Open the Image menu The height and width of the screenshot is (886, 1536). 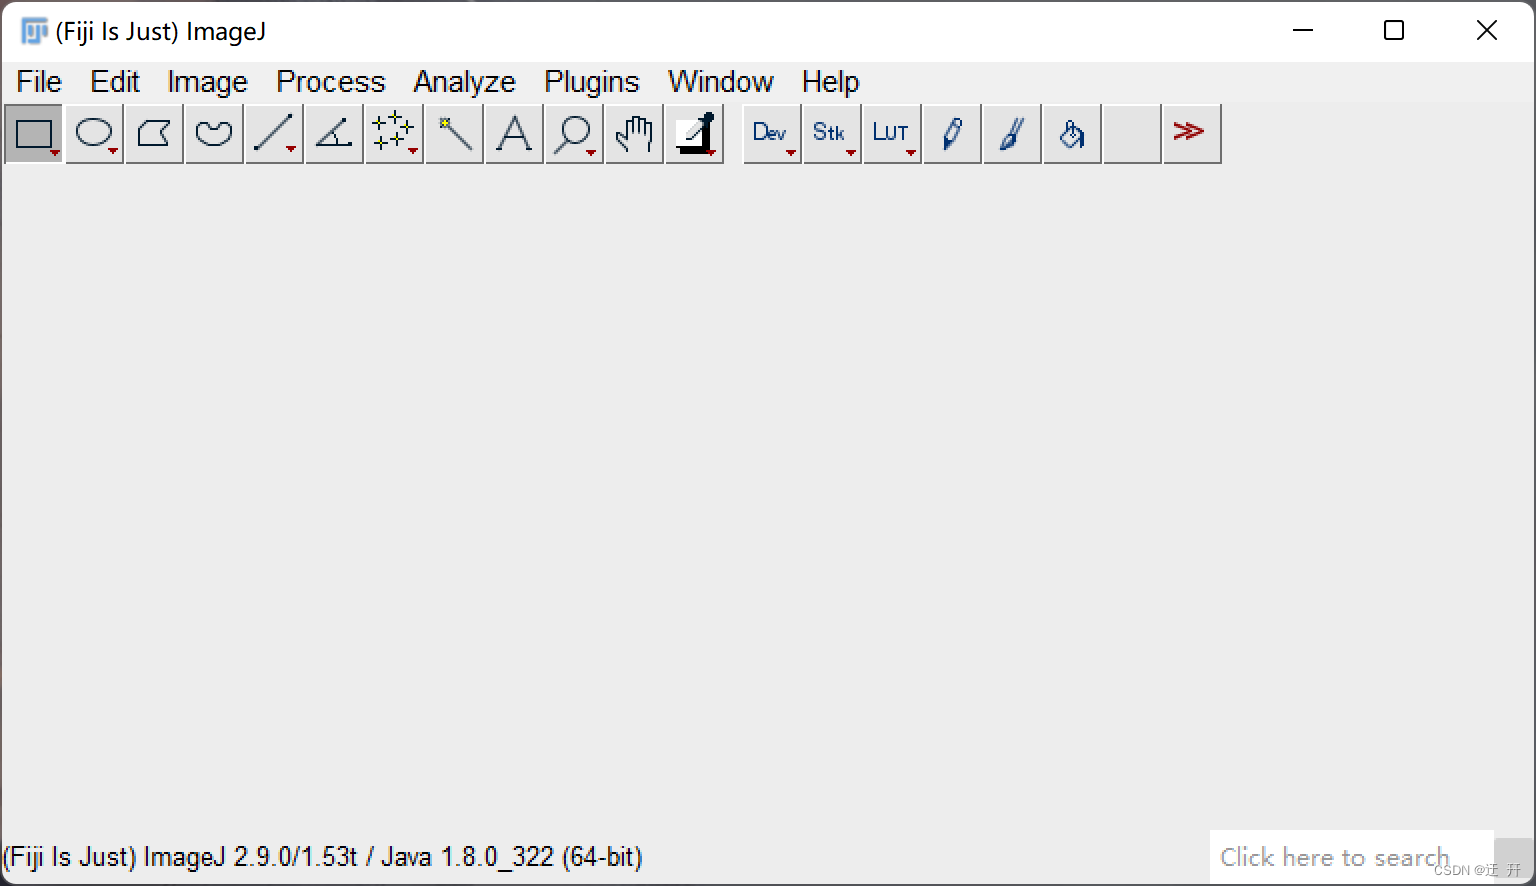click(207, 81)
